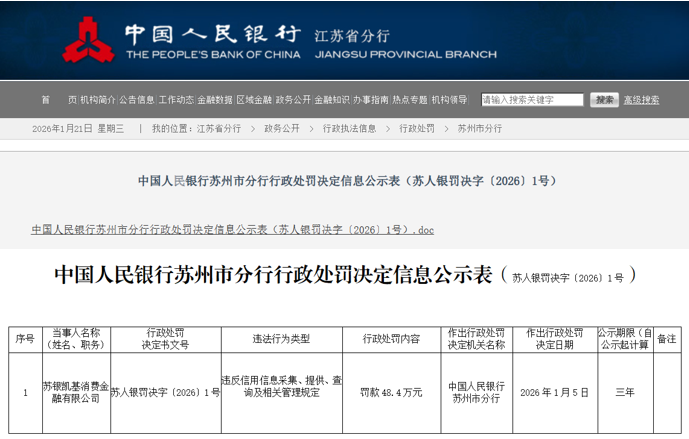Open the 首页 home navigation item

click(x=59, y=100)
